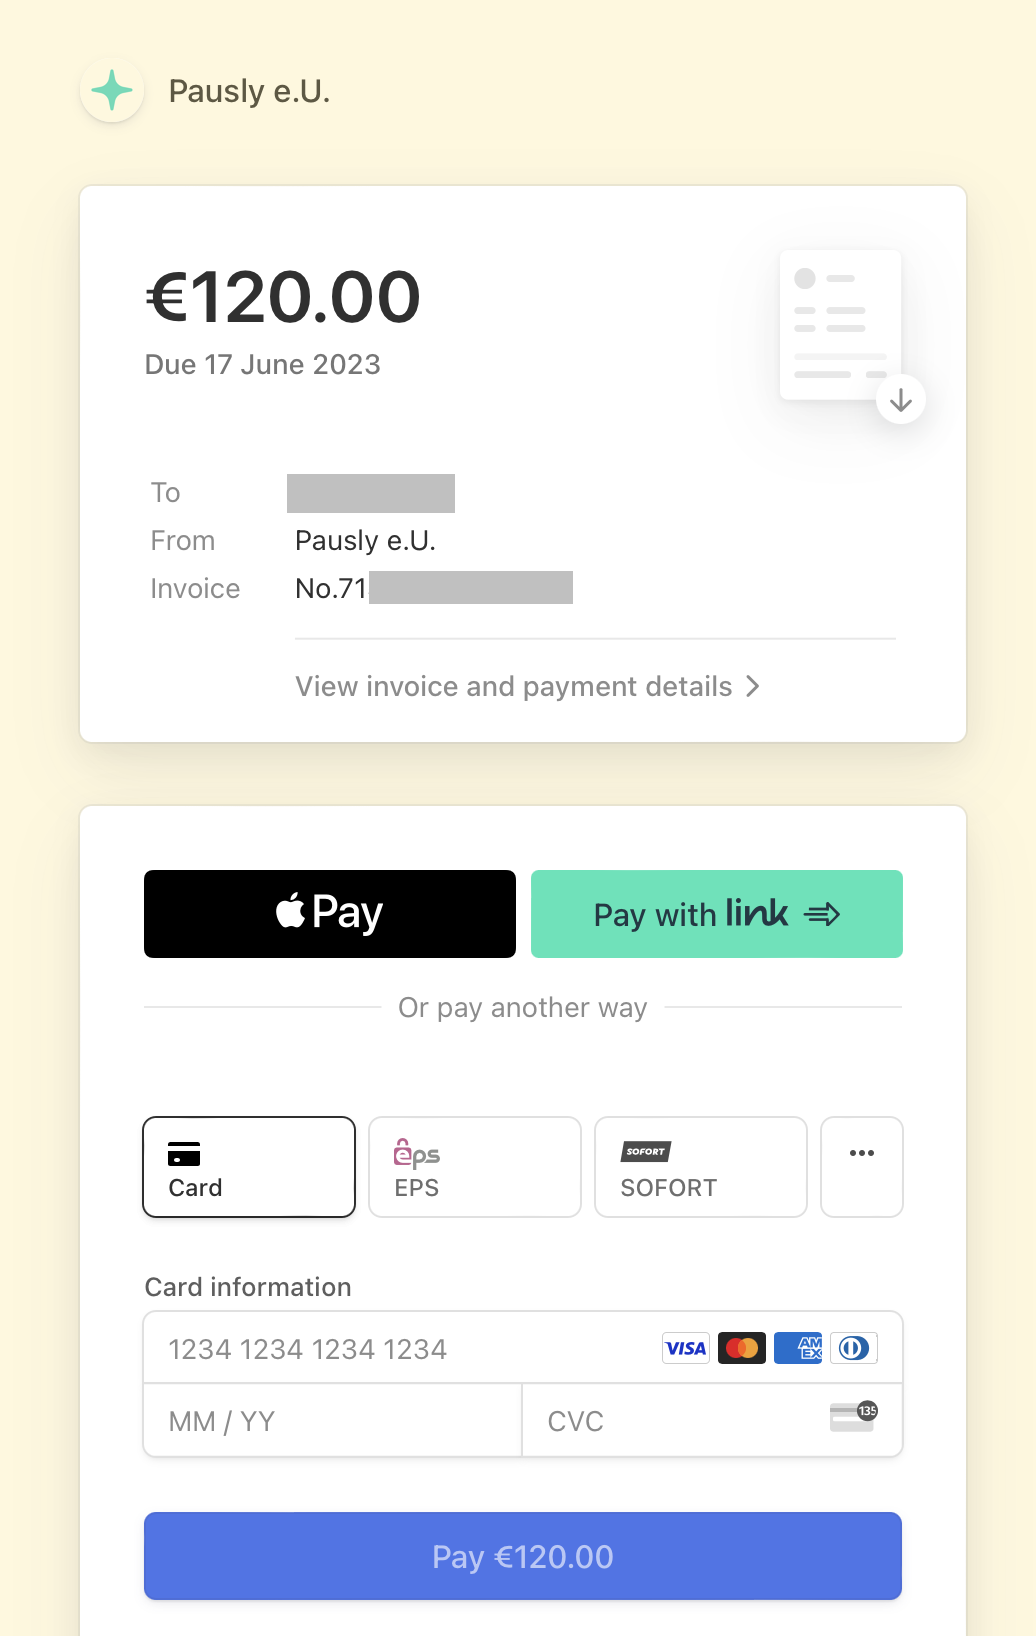Select the EPS payment method

point(475,1167)
